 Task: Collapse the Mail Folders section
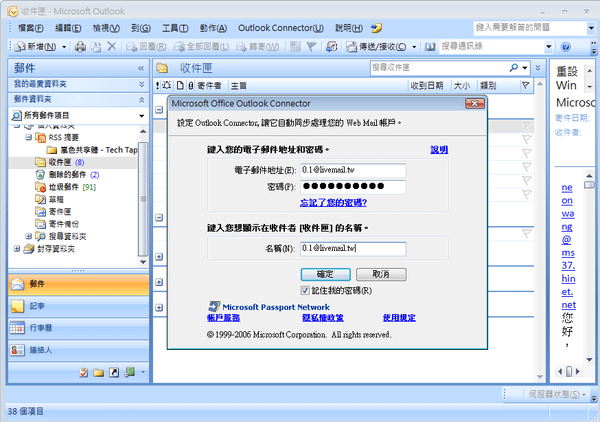pyautogui.click(x=142, y=99)
